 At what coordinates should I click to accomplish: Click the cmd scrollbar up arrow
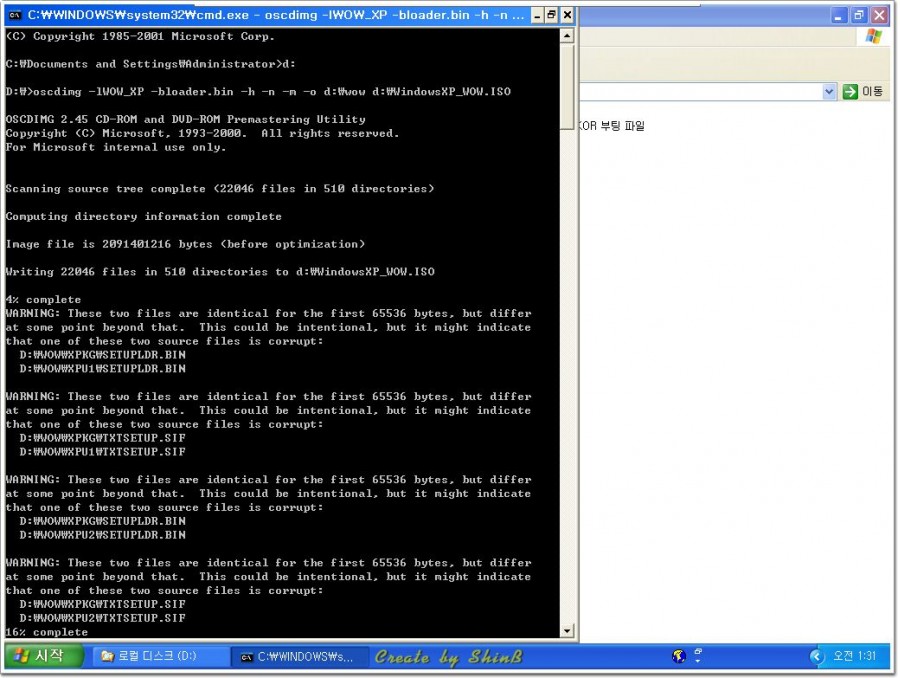coord(567,36)
